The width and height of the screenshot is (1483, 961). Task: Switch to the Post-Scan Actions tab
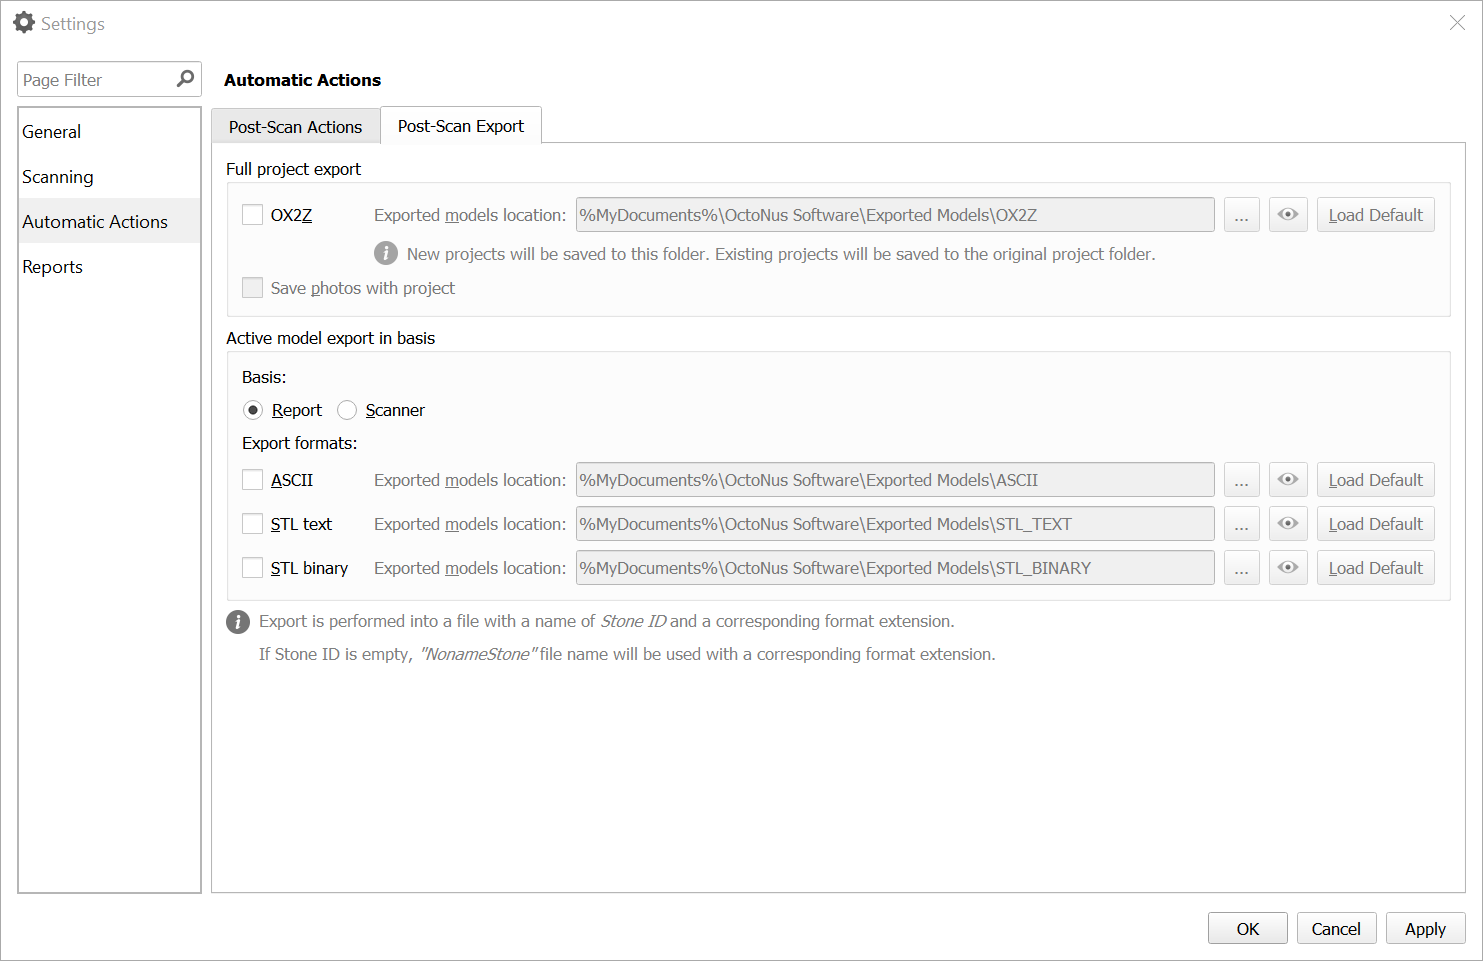(295, 126)
